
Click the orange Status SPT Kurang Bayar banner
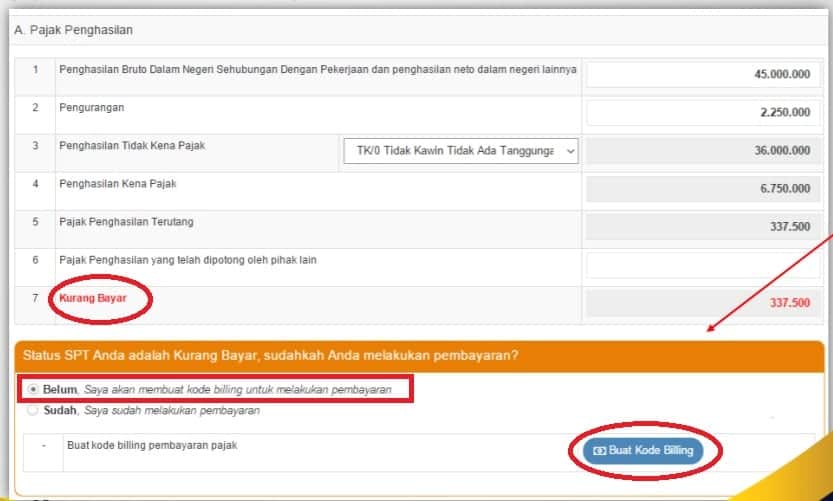point(420,356)
